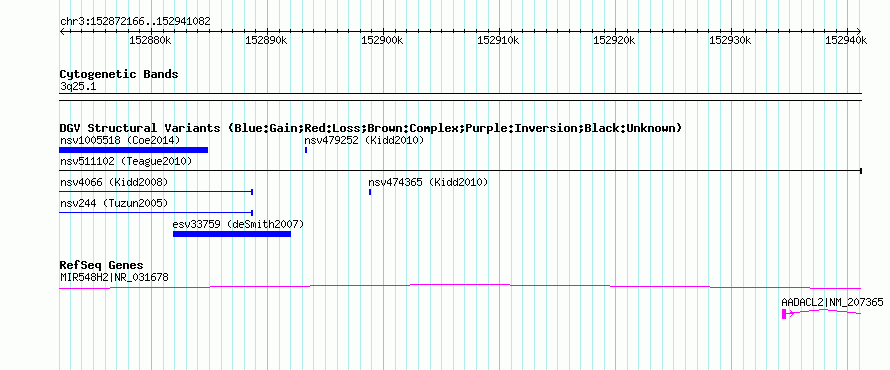Viewport: 890px width, 370px height.
Task: Select the magenta AADACL2 exon block
Action: click(784, 314)
